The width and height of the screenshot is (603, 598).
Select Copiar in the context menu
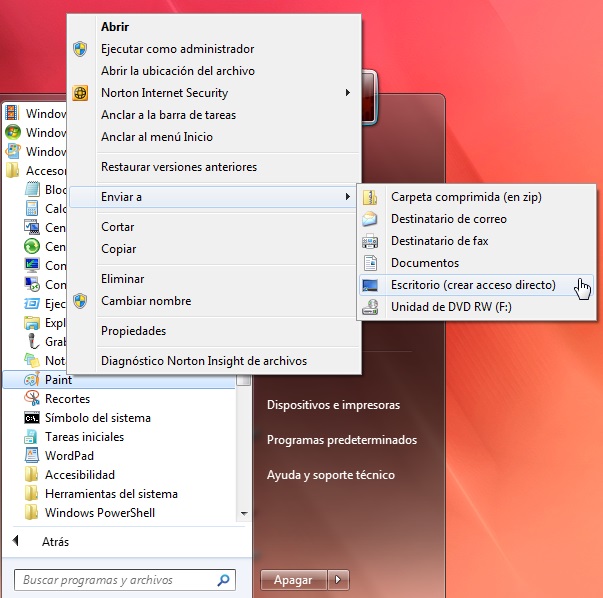pyautogui.click(x=214, y=249)
